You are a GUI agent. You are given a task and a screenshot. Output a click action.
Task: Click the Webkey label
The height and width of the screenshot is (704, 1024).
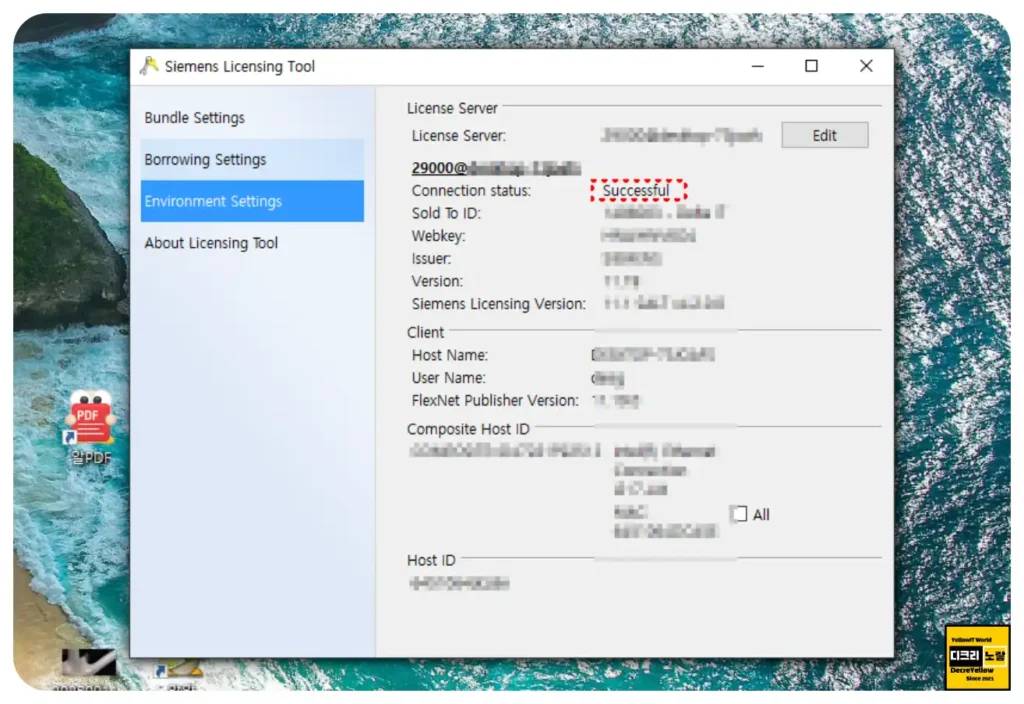point(438,236)
